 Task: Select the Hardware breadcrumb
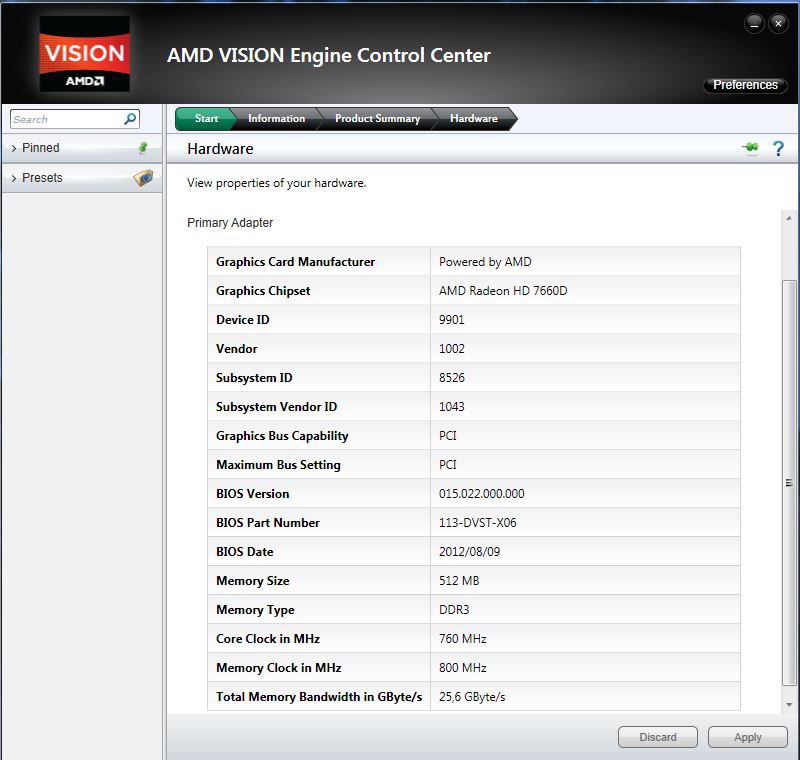tap(473, 119)
